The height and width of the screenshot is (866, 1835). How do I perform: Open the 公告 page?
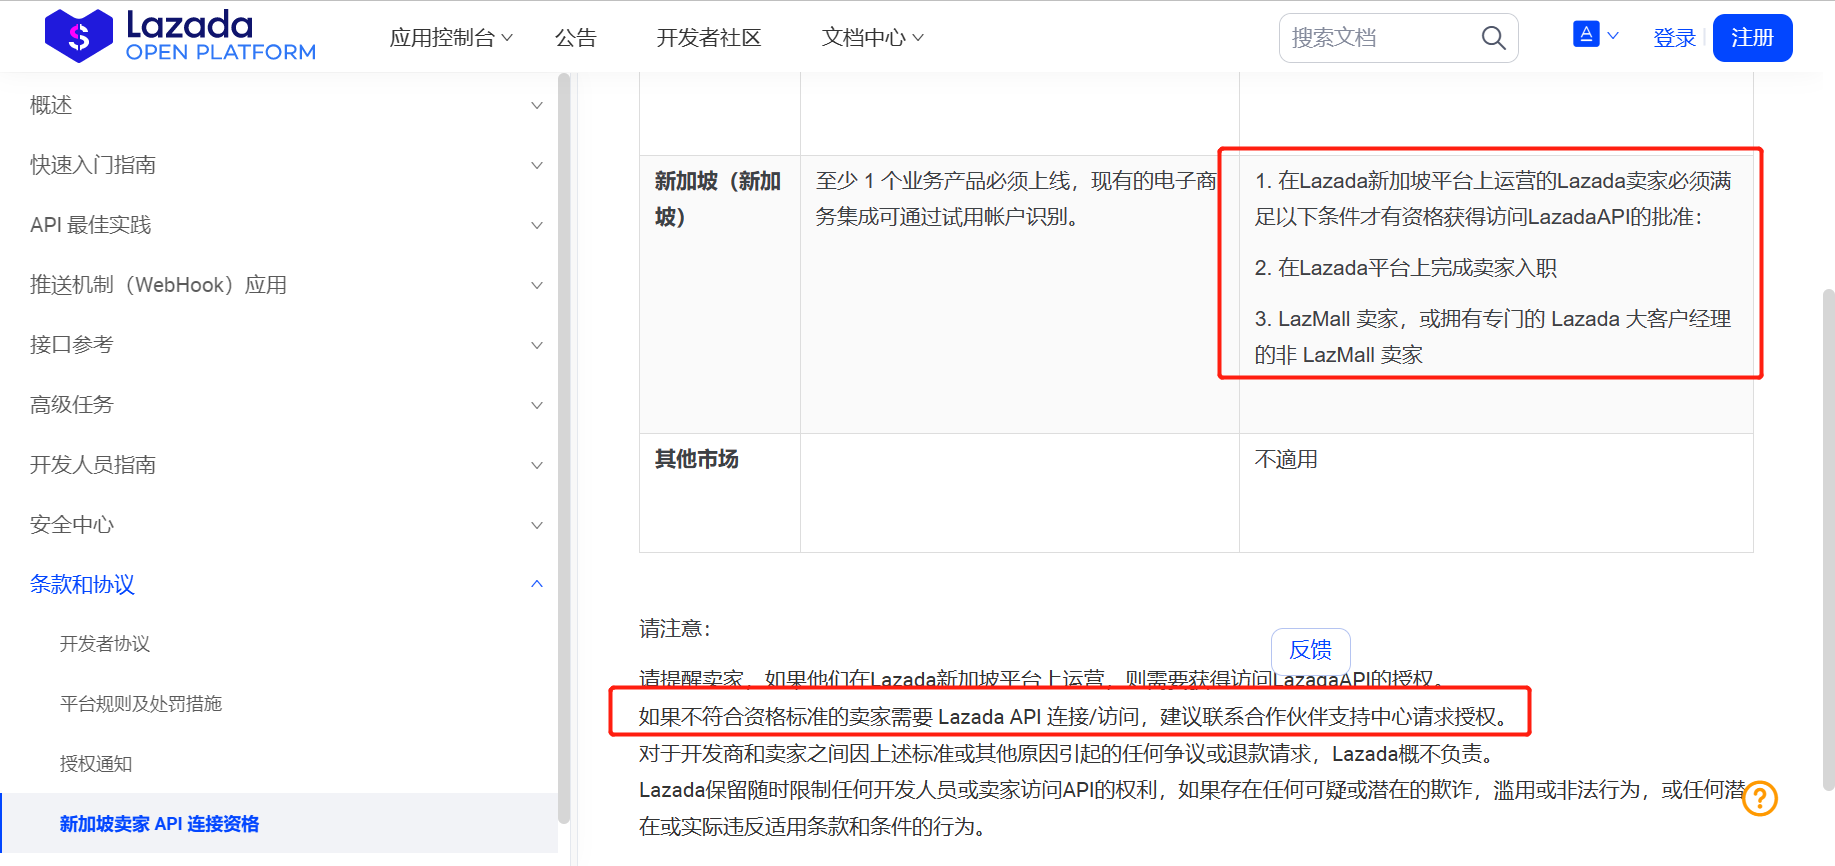pyautogui.click(x=576, y=38)
